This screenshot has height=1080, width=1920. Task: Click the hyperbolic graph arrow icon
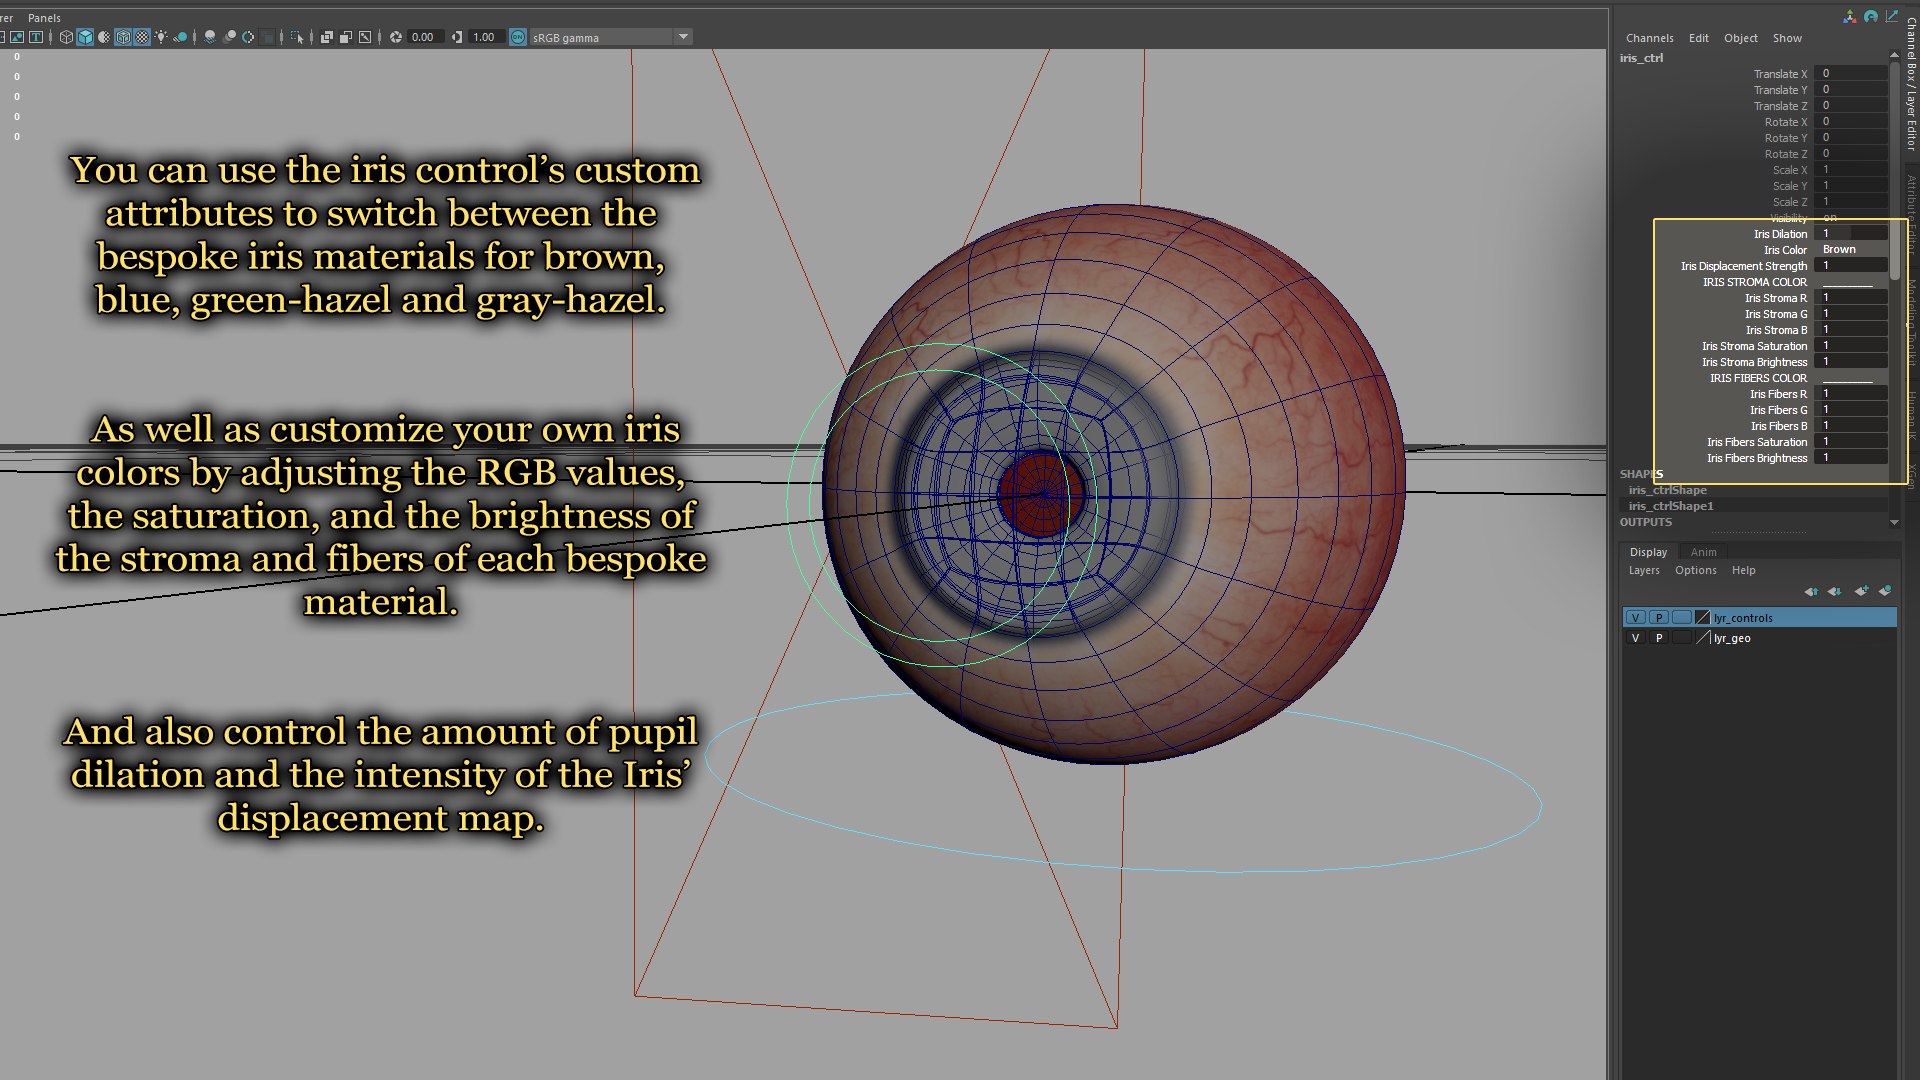coord(1891,16)
